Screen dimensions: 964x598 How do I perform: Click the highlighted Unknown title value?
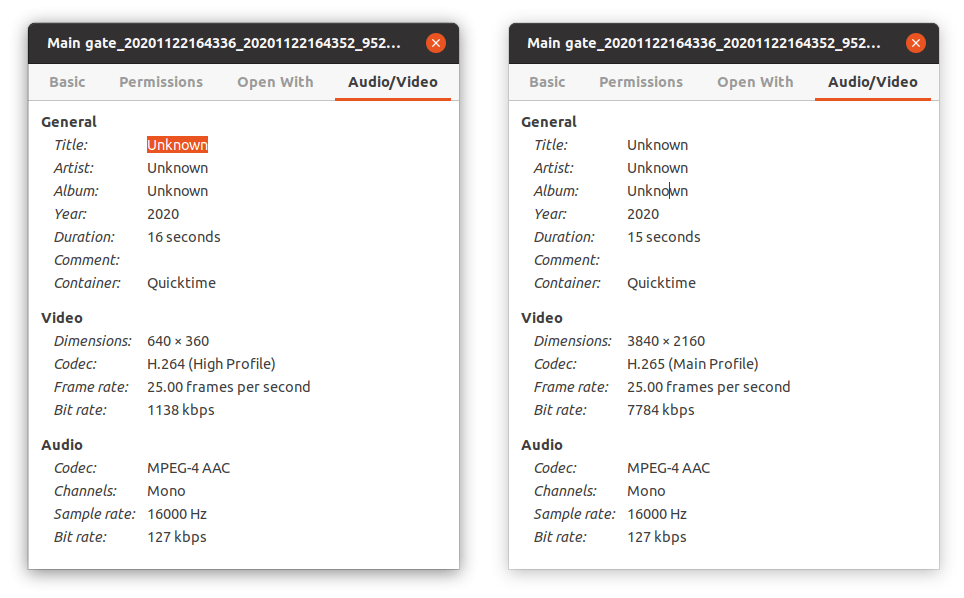[x=177, y=145]
